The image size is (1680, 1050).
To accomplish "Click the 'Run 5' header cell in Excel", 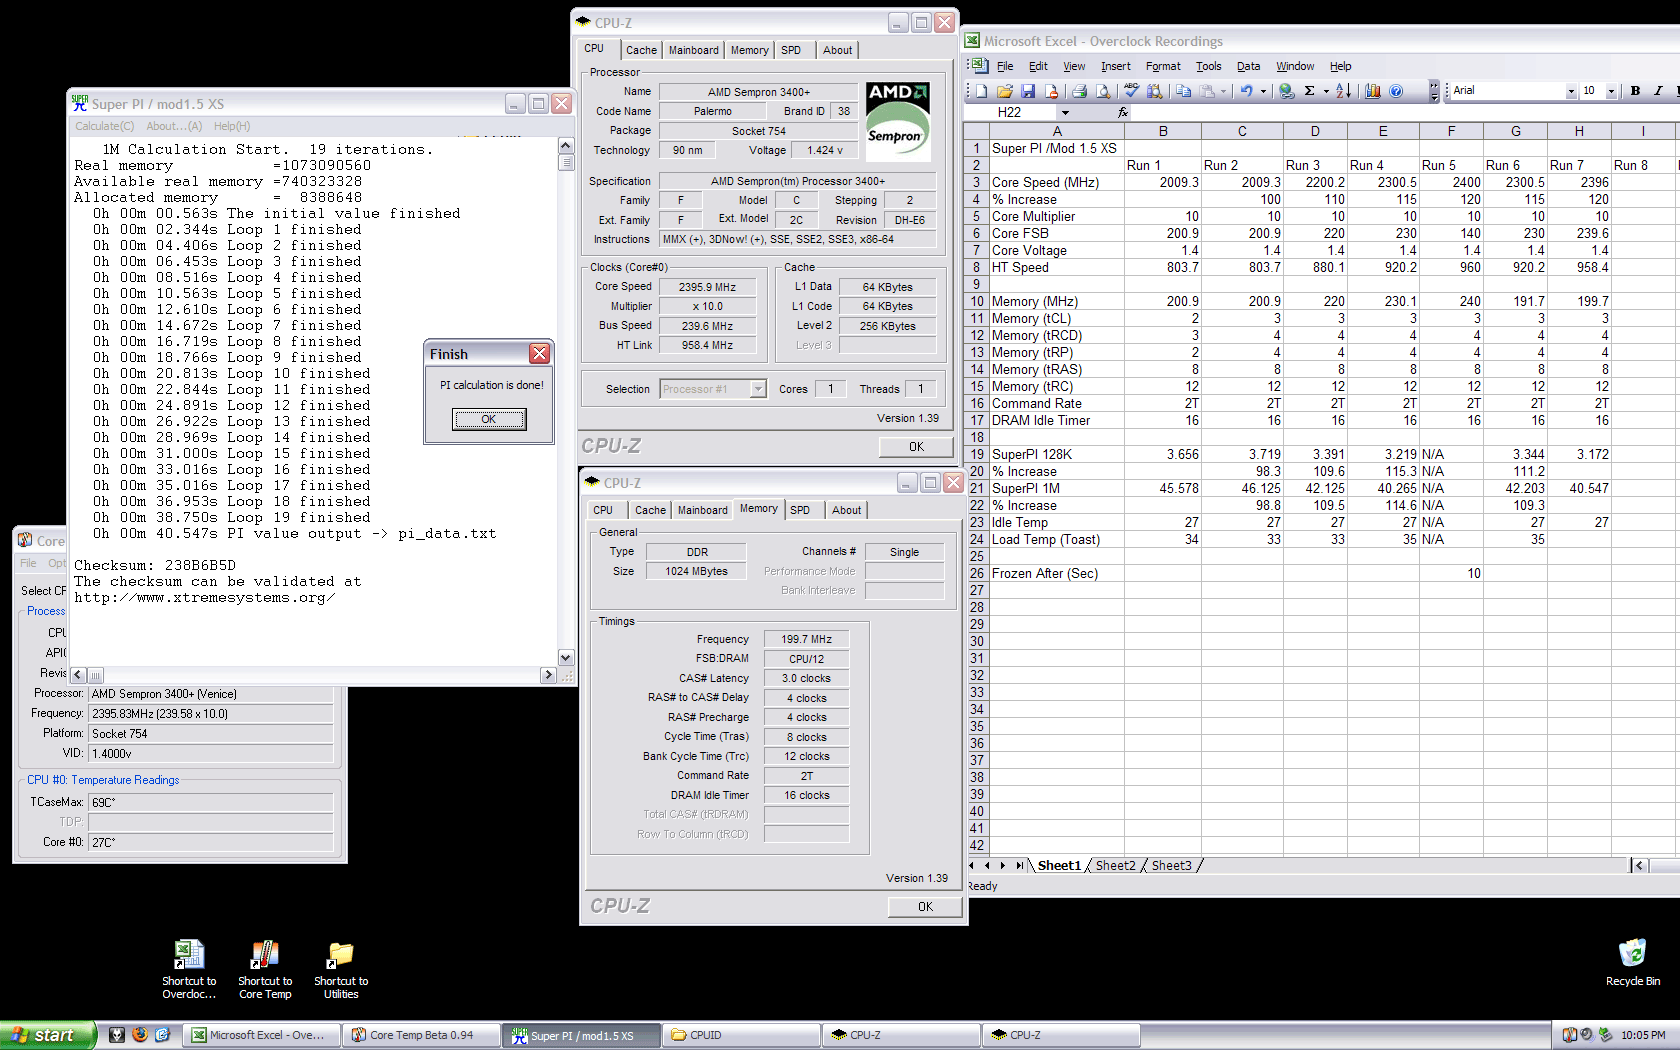I will click(1451, 165).
